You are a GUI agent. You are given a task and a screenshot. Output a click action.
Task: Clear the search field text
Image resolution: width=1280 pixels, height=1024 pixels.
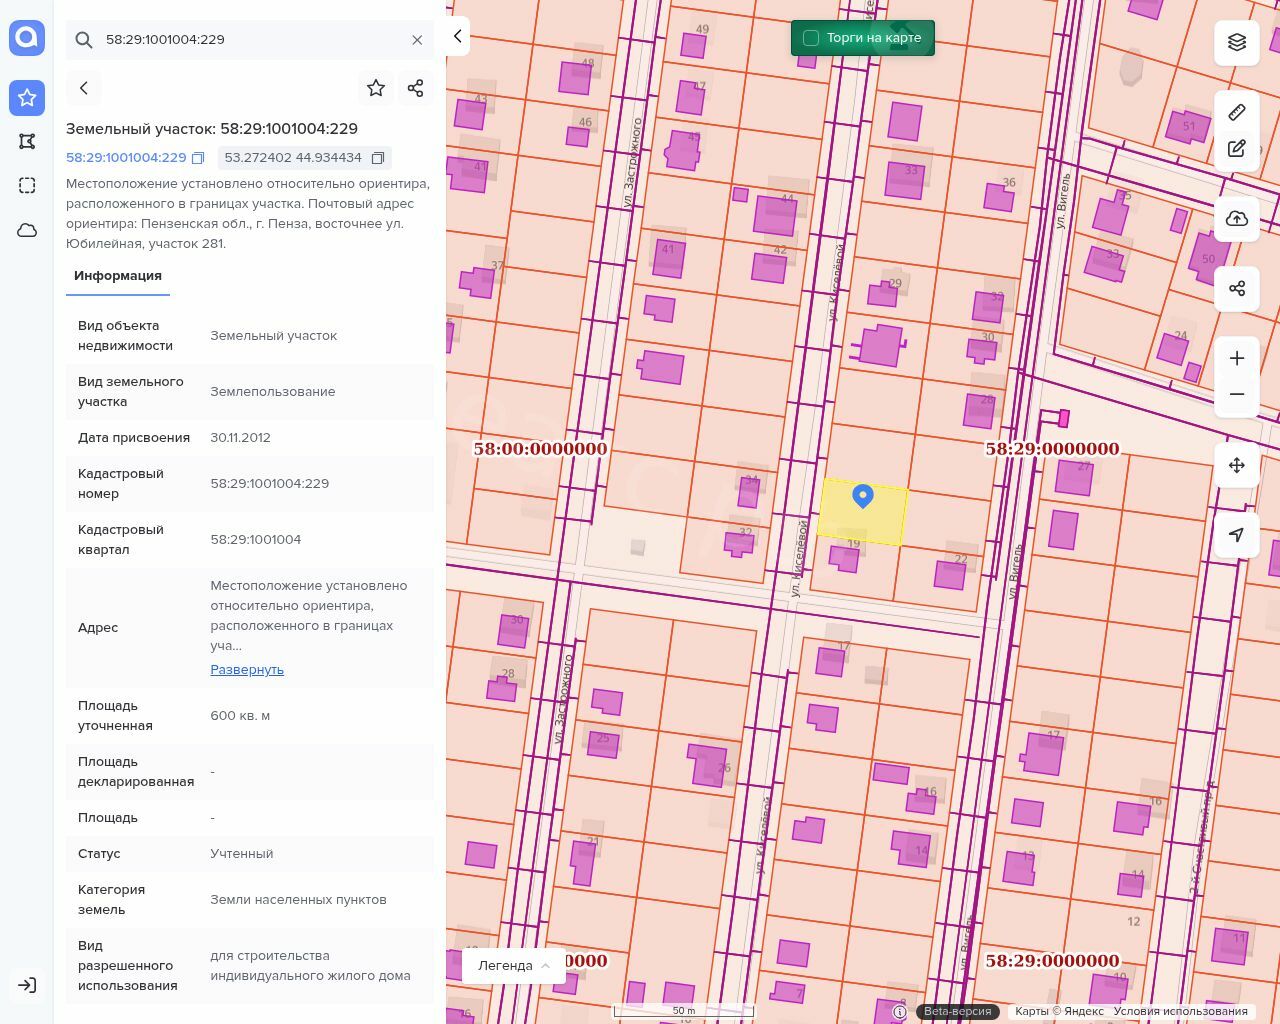pyautogui.click(x=417, y=40)
